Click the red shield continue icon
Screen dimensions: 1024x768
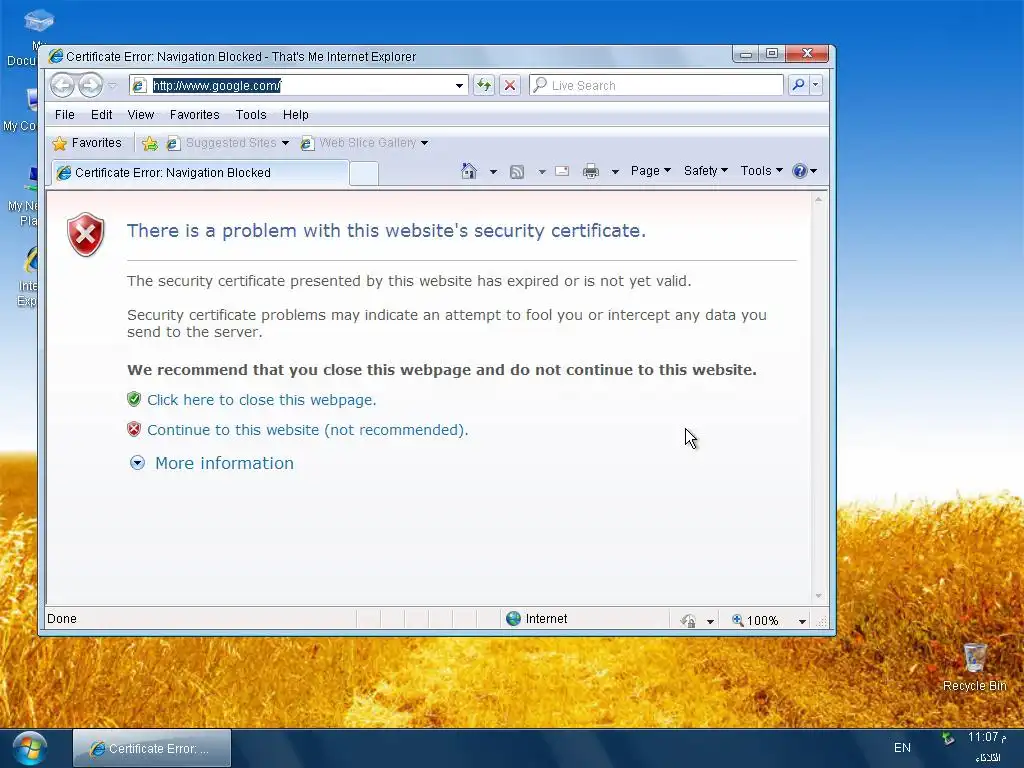coord(134,429)
